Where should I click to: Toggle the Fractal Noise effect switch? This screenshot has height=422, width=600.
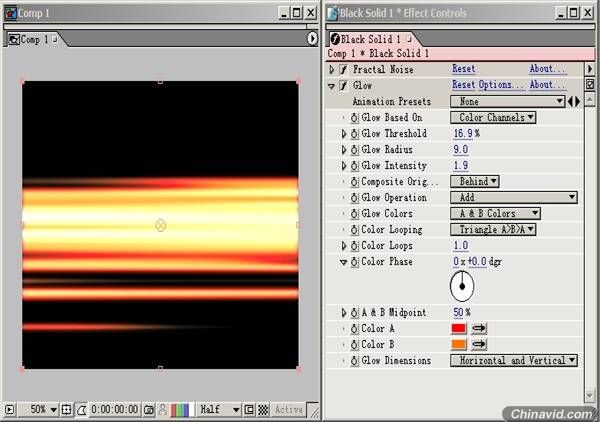click(344, 69)
